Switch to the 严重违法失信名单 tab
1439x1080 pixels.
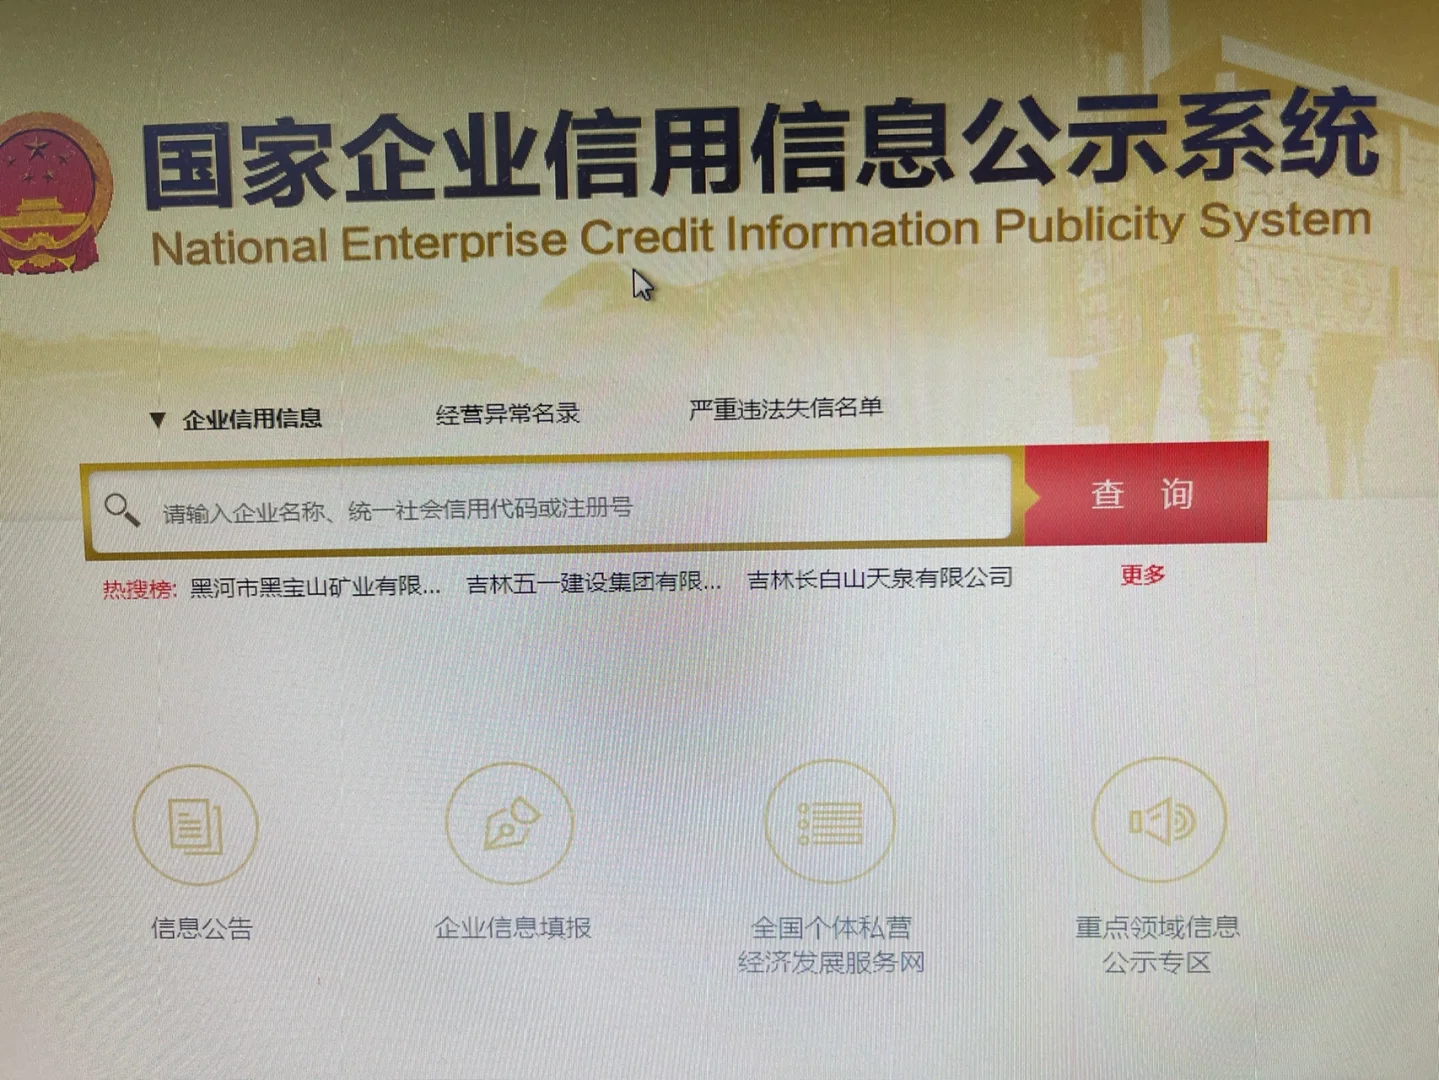(786, 408)
